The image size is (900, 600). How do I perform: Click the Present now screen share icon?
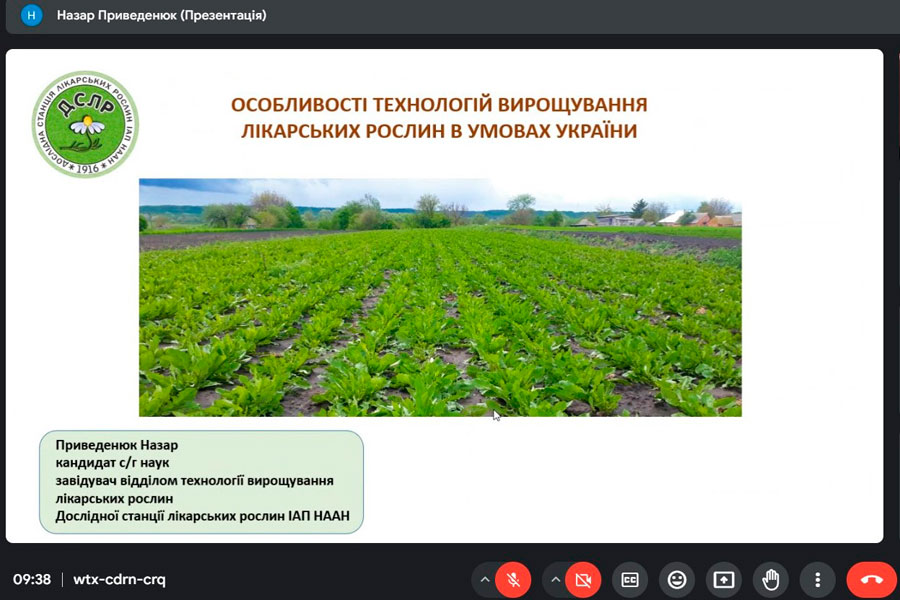click(724, 580)
